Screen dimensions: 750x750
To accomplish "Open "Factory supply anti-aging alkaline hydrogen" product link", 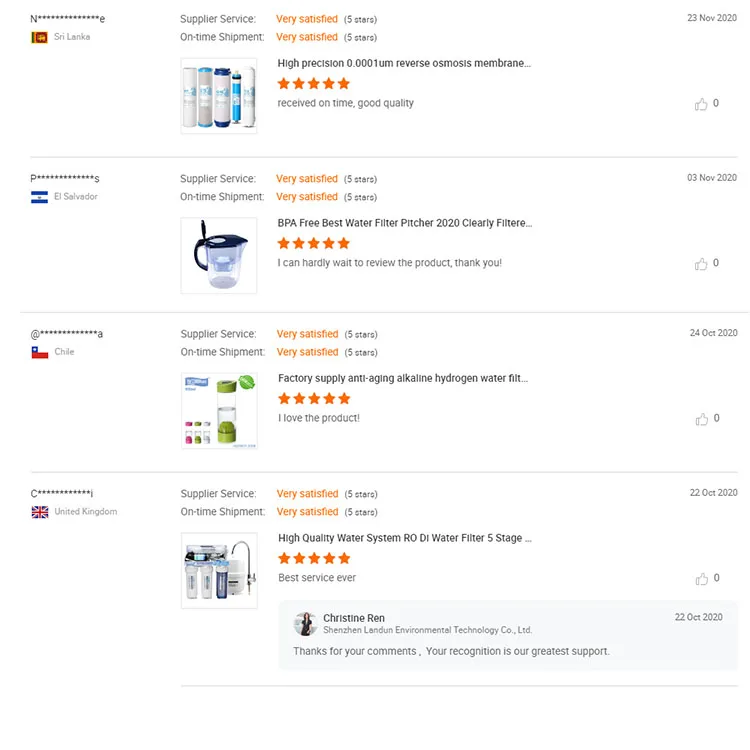I will [x=402, y=379].
